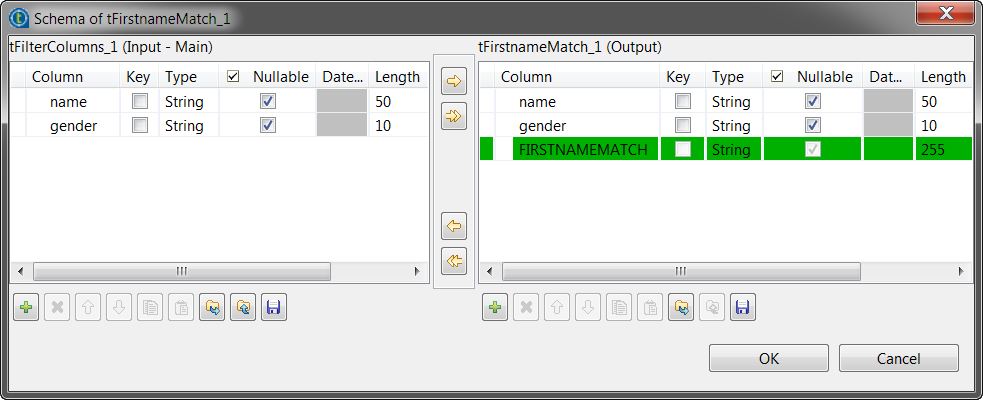Move column down in input panel
Viewport: 983px width, 400px height.
click(119, 307)
